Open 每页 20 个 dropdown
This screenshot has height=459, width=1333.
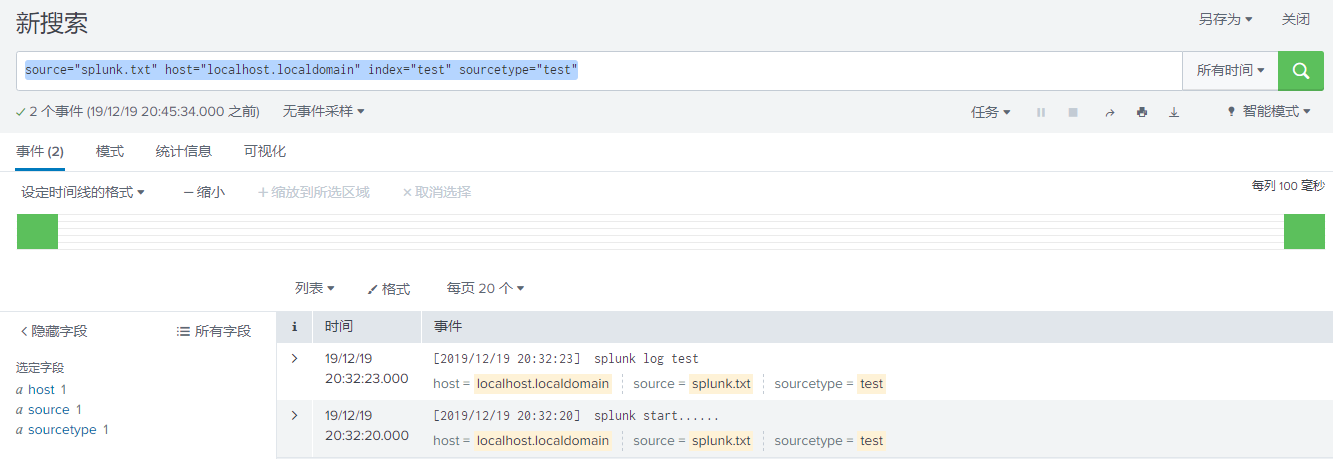click(485, 288)
